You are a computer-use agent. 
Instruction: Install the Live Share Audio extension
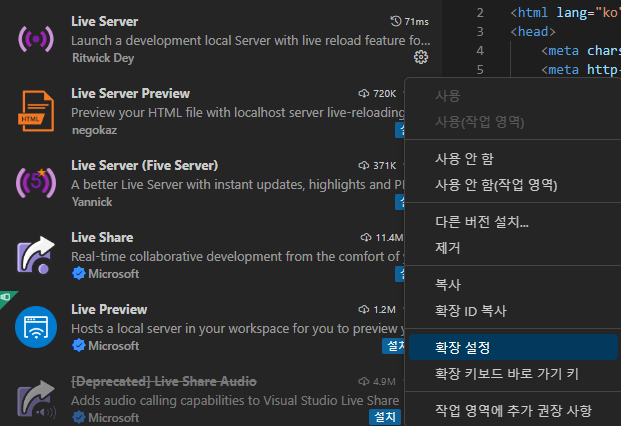(385, 417)
